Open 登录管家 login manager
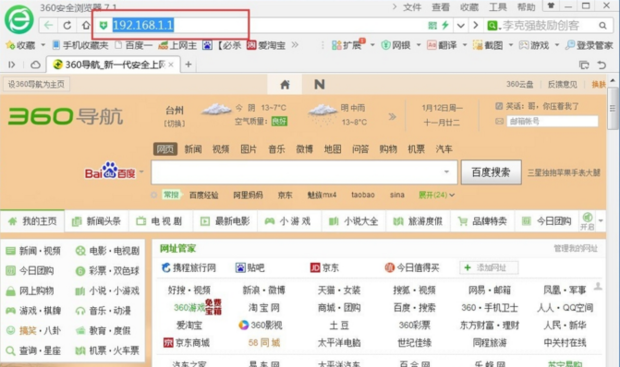The image size is (620, 367). tap(589, 45)
